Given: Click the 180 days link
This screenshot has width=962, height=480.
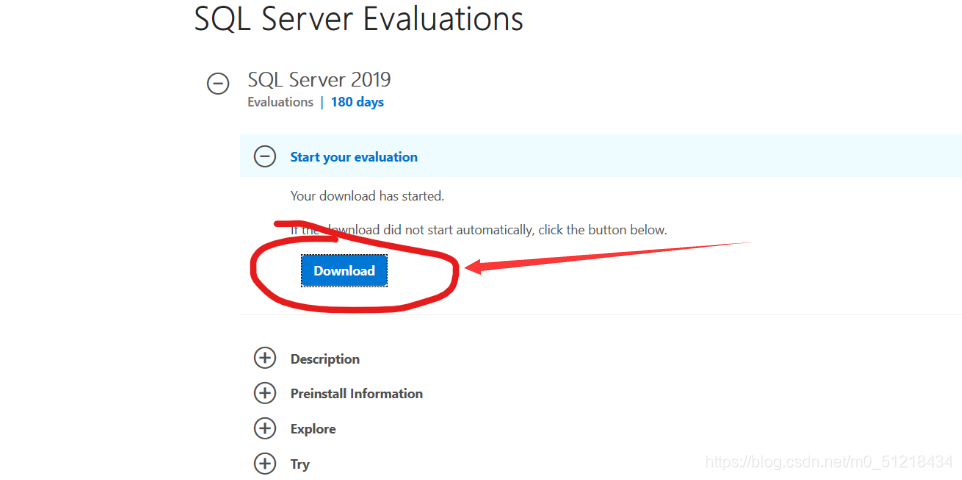Looking at the screenshot, I should [357, 102].
